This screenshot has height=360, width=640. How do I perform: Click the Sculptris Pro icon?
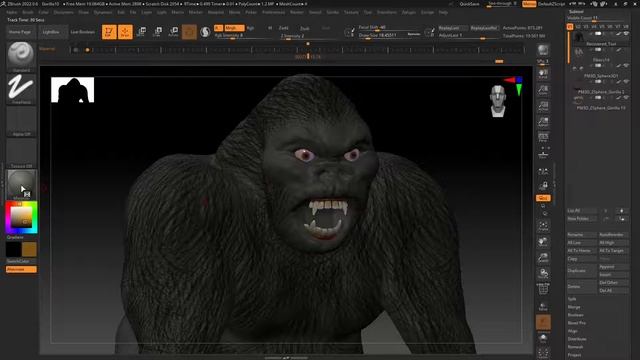pyautogui.click(x=205, y=32)
